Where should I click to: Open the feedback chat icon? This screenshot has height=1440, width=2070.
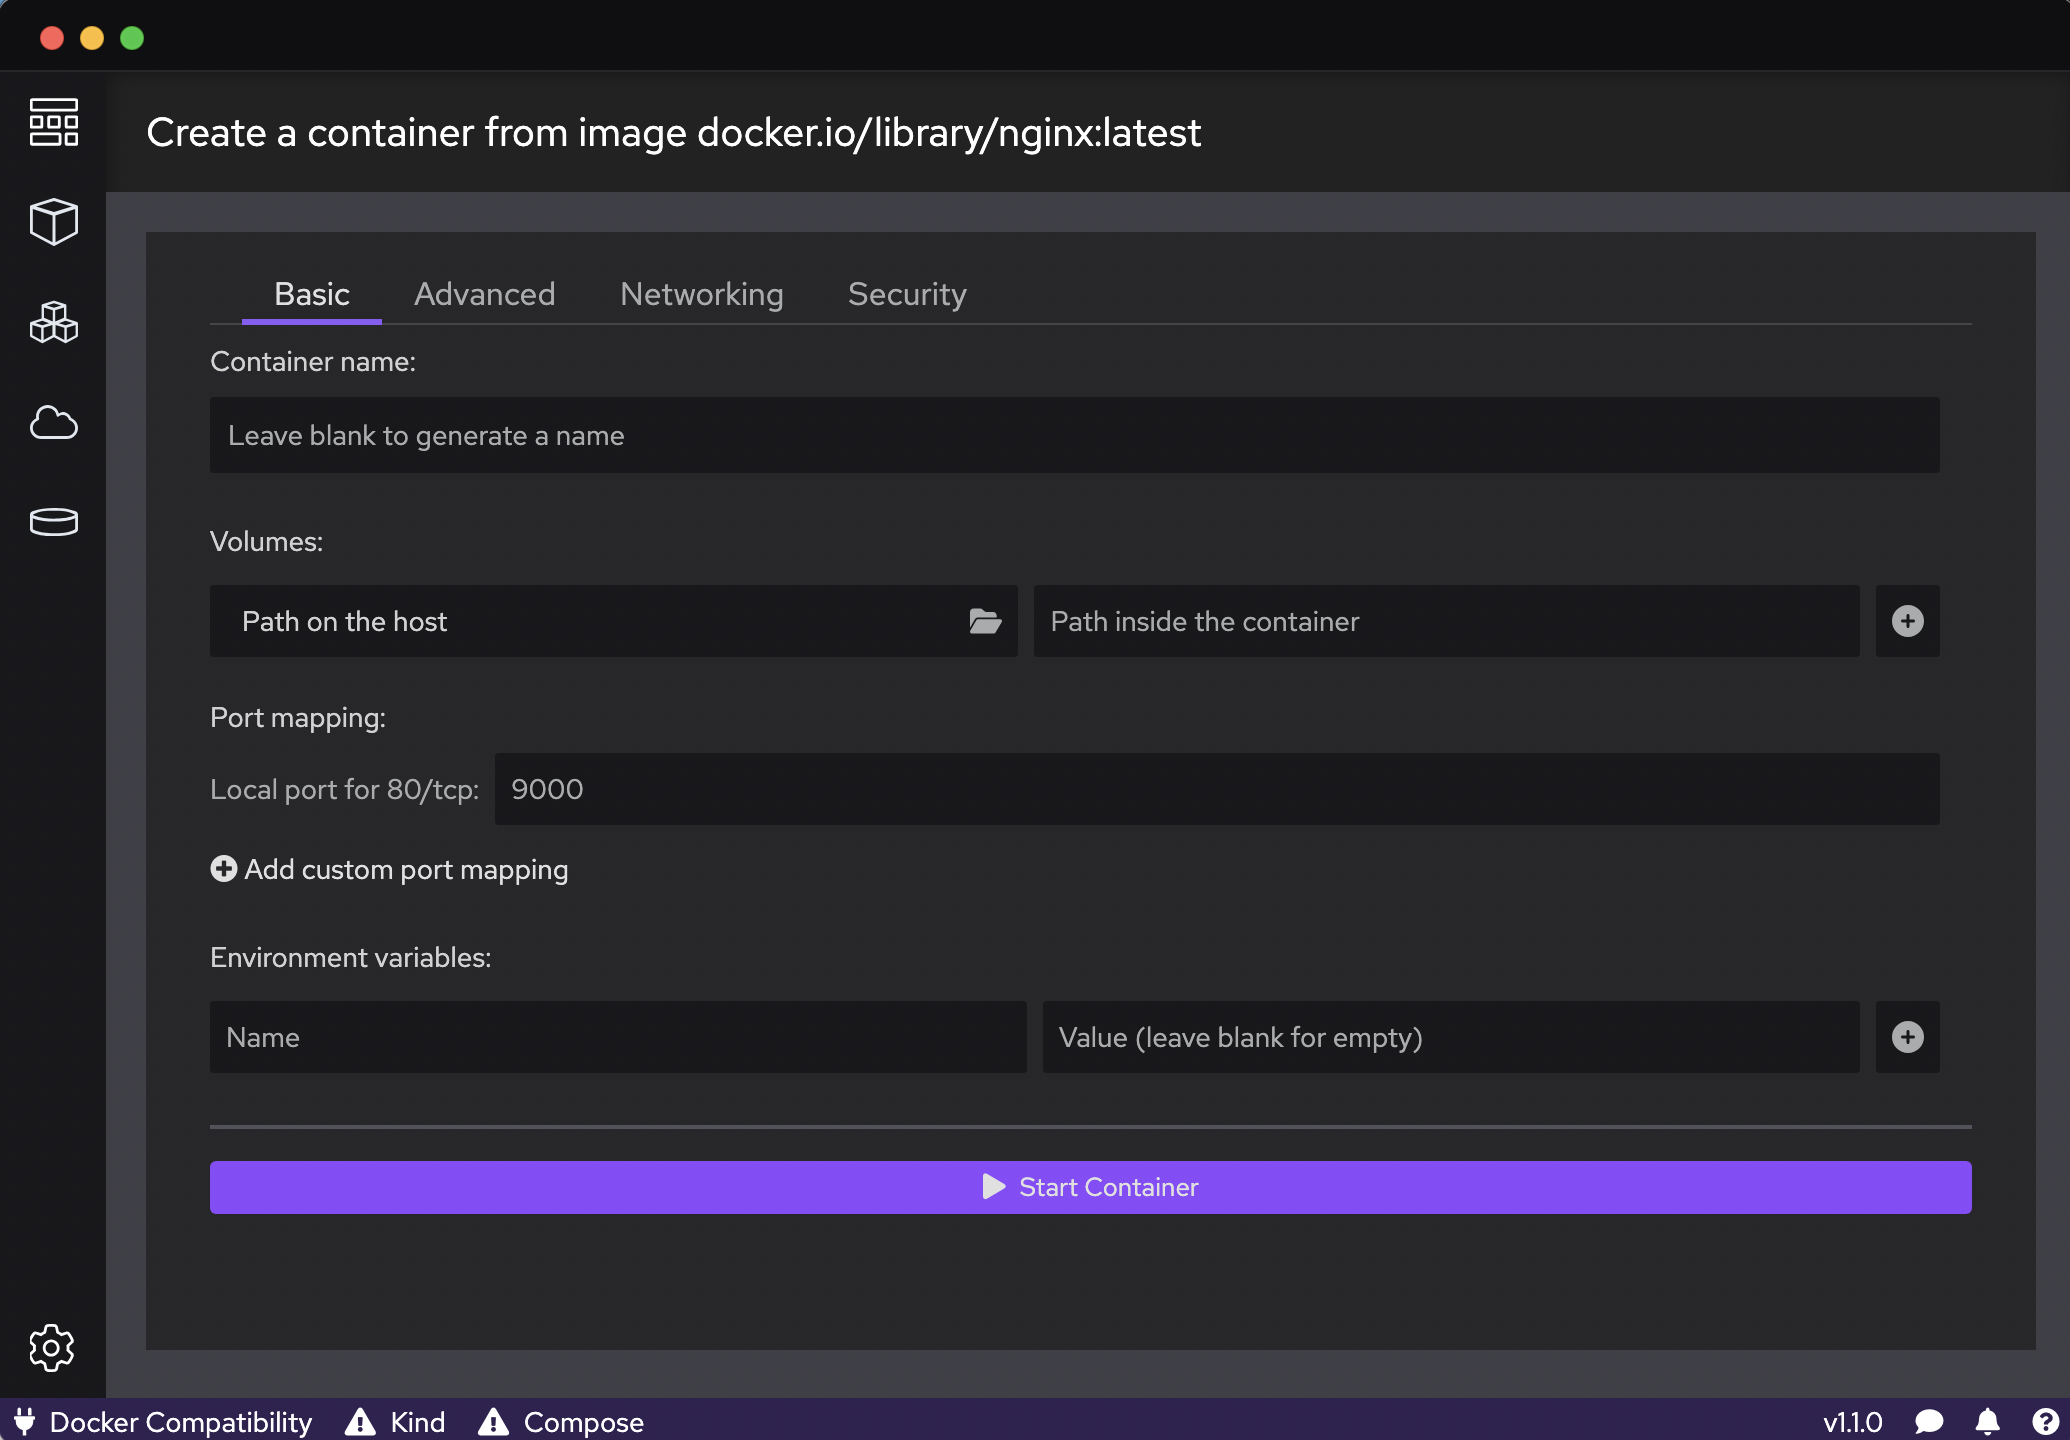1930,1422
